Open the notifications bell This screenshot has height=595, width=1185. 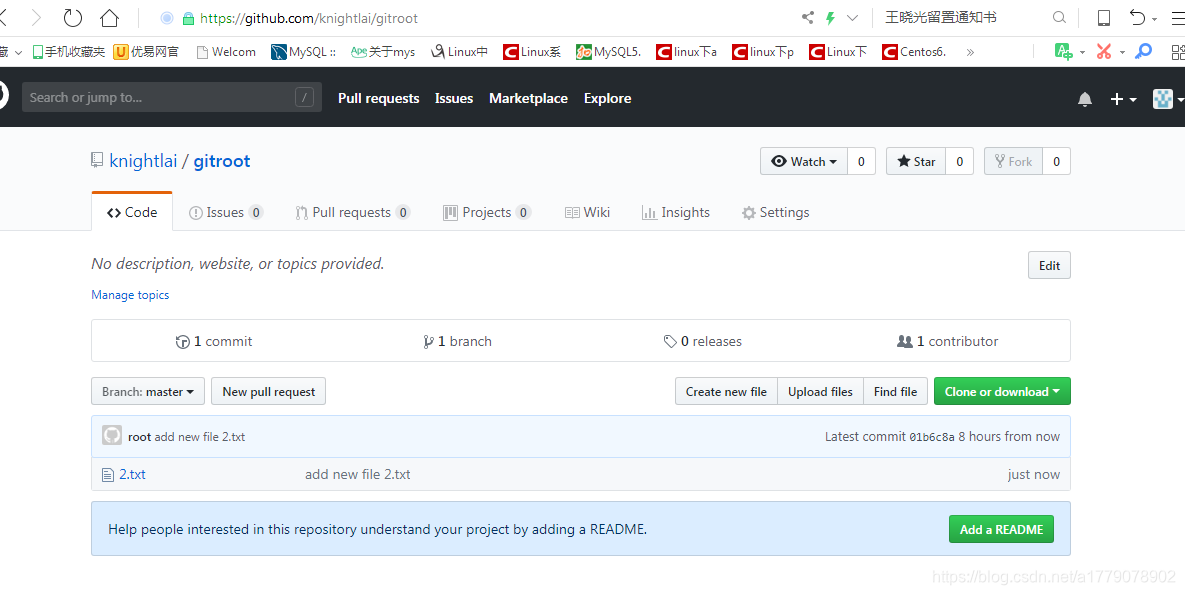(1084, 99)
